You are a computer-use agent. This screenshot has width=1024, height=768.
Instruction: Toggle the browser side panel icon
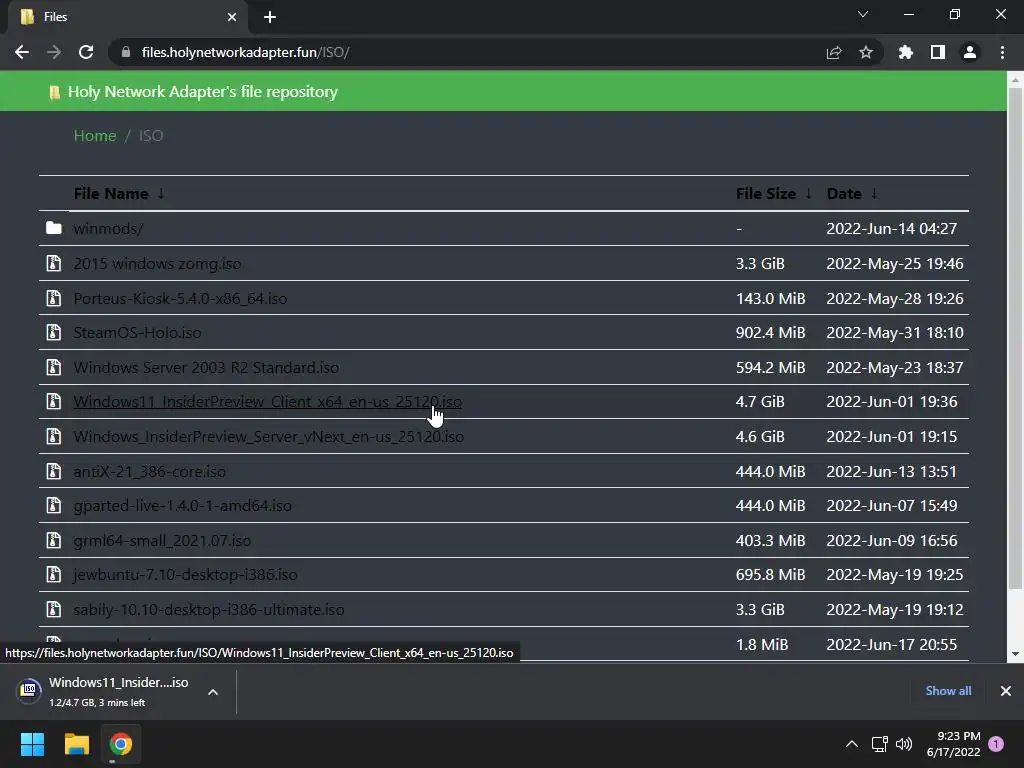pyautogui.click(x=938, y=52)
